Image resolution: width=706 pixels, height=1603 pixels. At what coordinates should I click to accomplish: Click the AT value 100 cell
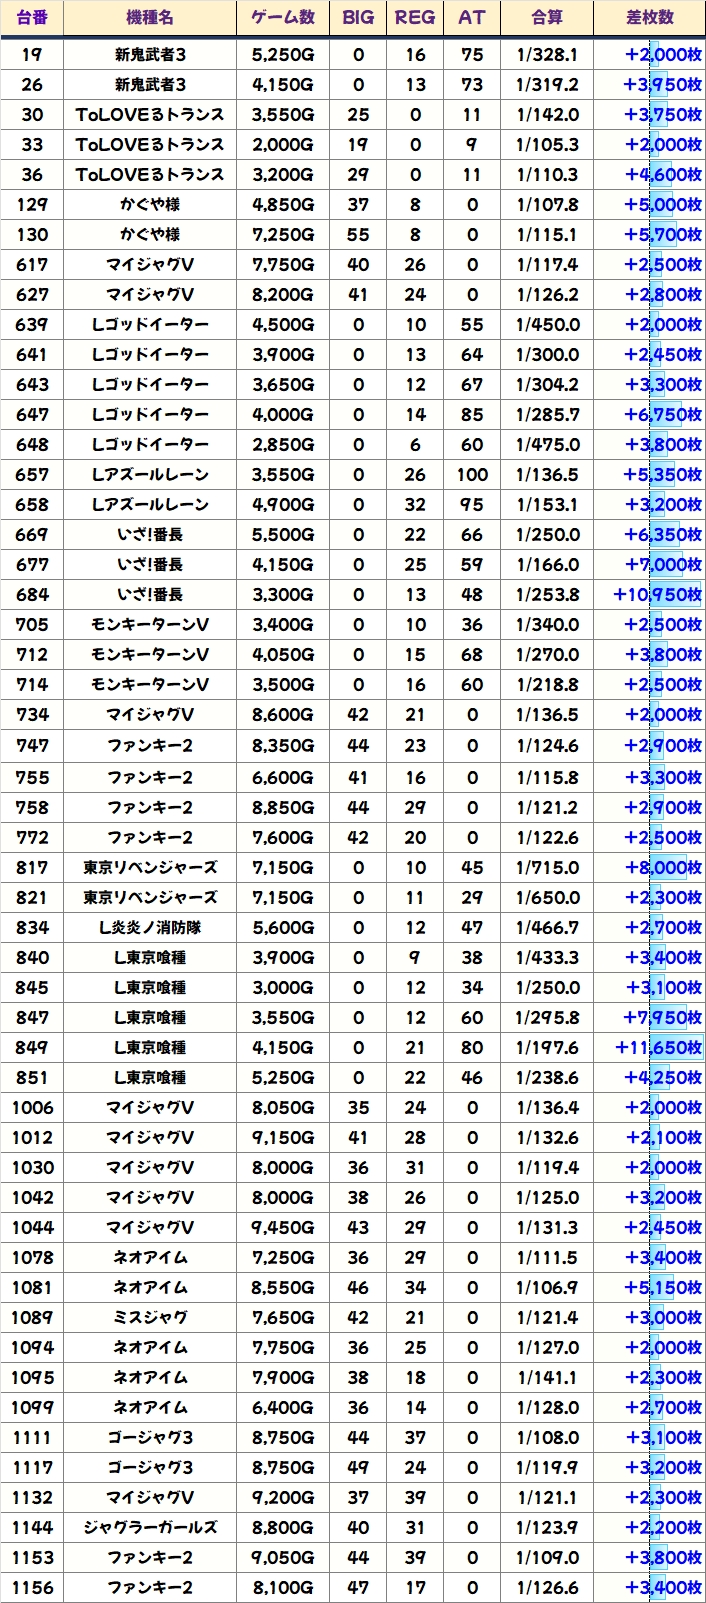[471, 474]
